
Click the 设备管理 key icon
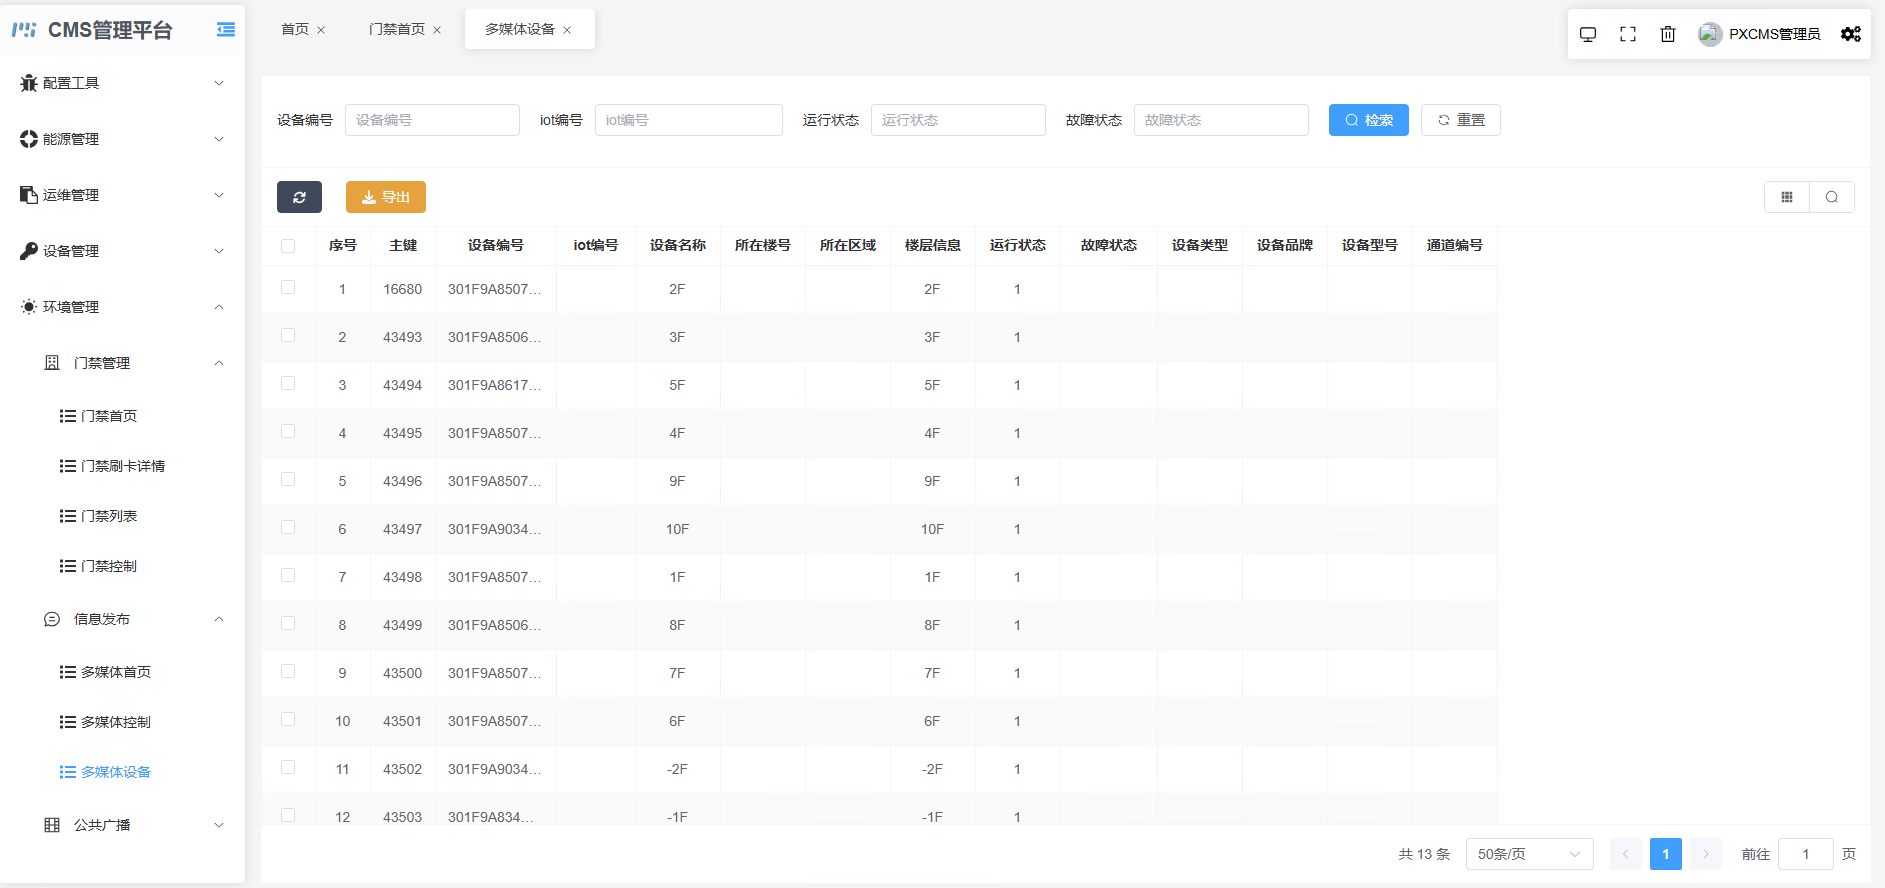point(29,251)
